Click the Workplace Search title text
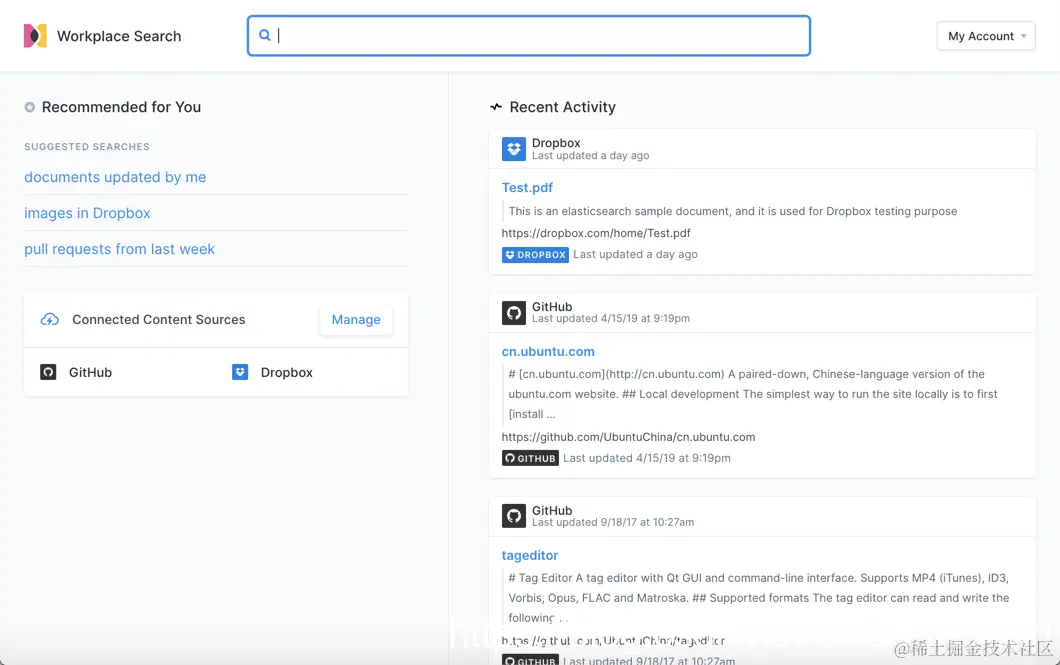The height and width of the screenshot is (665, 1060). click(119, 36)
